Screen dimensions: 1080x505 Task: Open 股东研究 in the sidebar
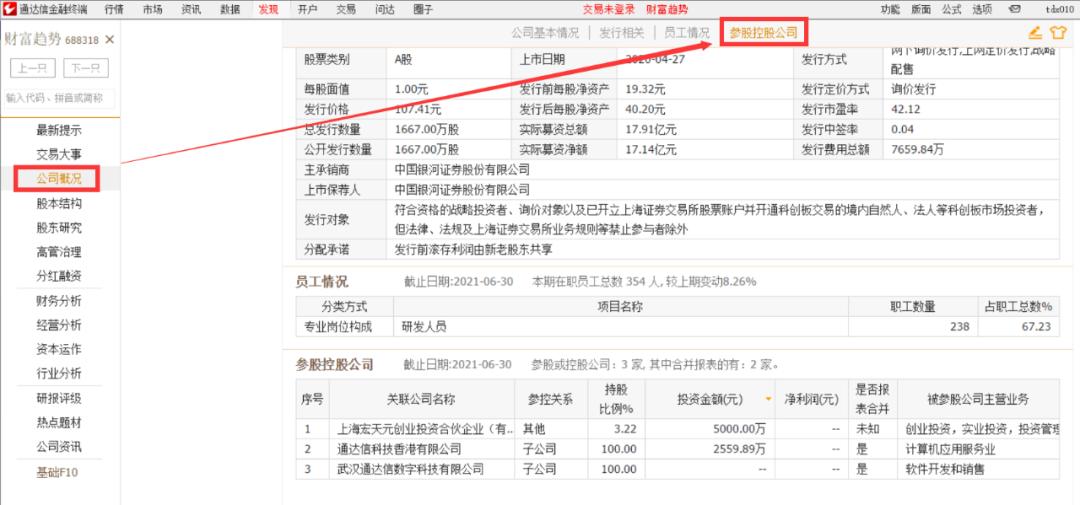(59, 227)
